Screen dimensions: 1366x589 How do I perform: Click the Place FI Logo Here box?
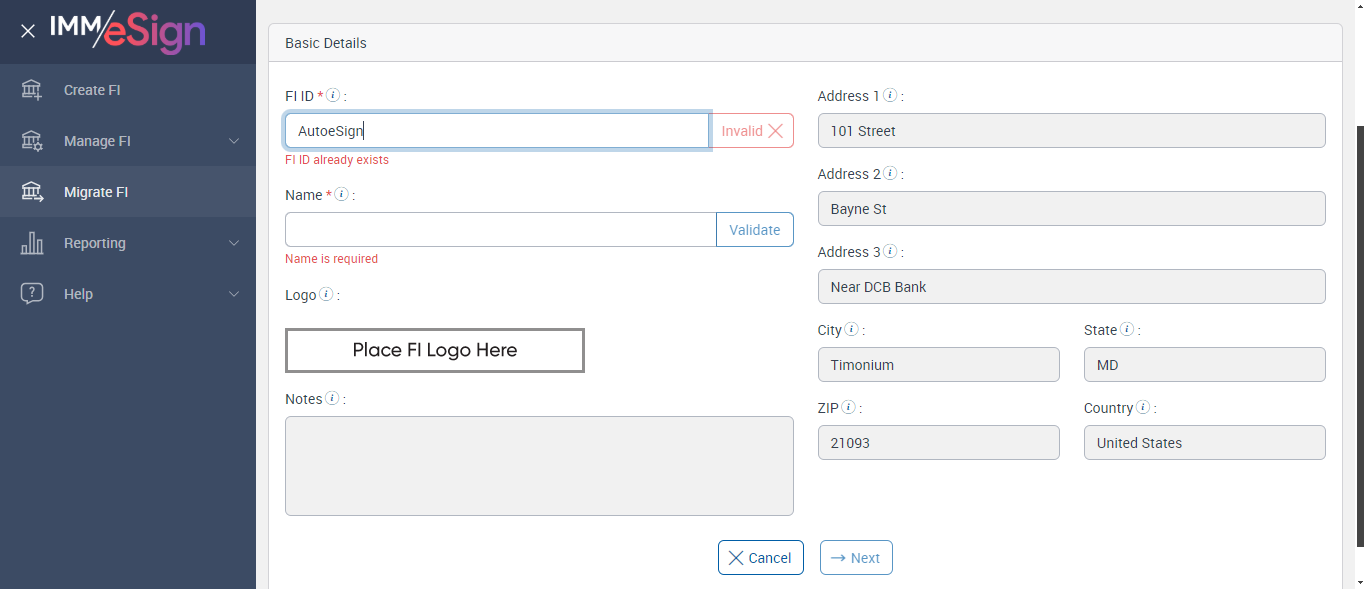pos(435,350)
